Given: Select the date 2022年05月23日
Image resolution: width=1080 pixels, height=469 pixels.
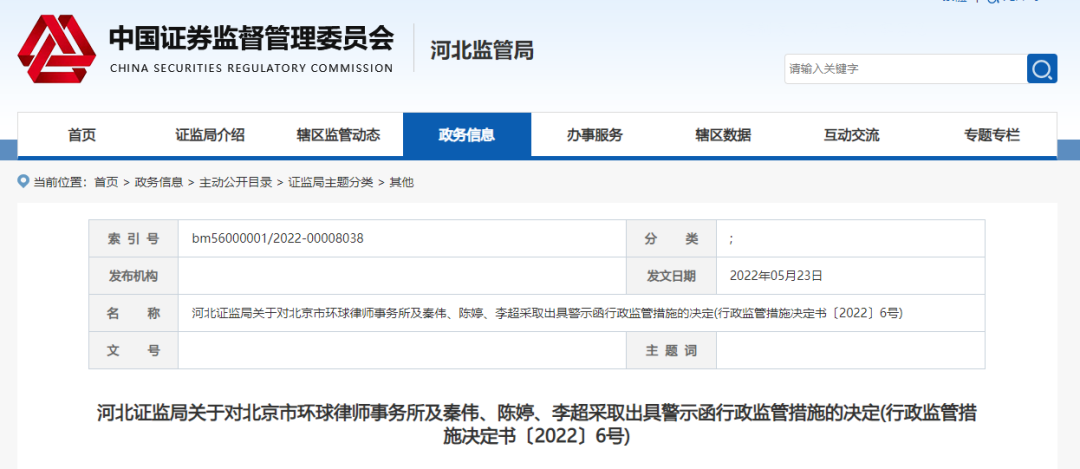Looking at the screenshot, I should (x=776, y=276).
